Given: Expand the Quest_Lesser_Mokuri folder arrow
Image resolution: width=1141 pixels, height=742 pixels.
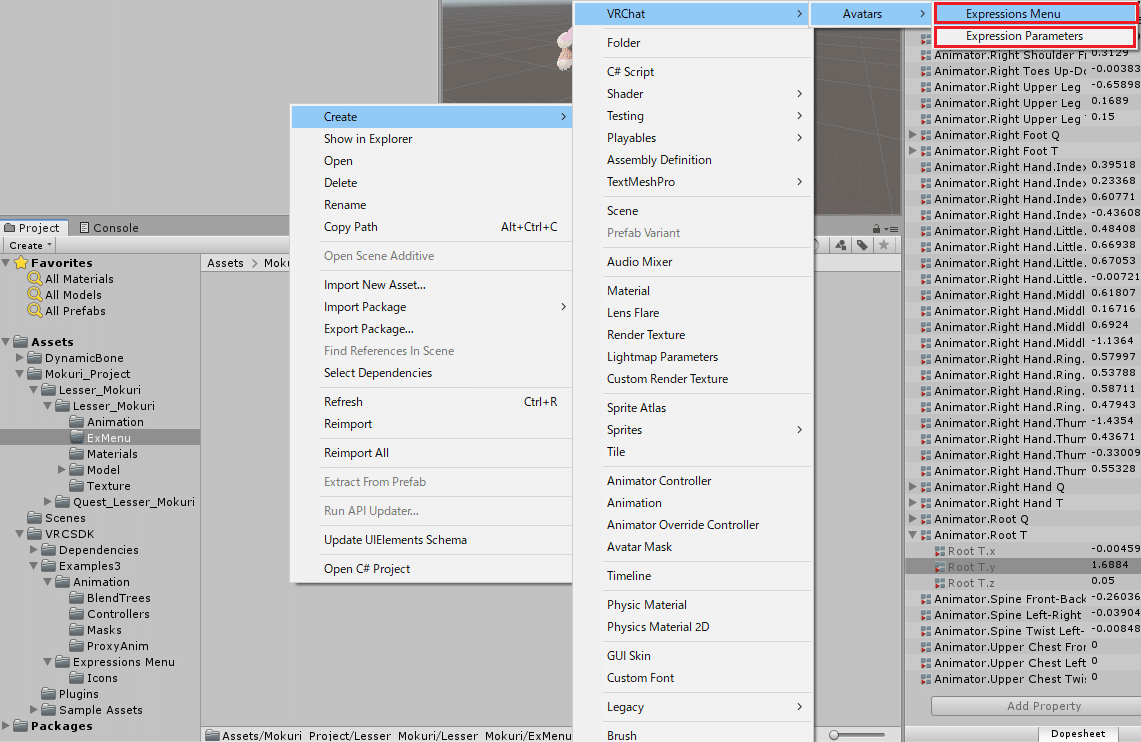Looking at the screenshot, I should tap(48, 501).
